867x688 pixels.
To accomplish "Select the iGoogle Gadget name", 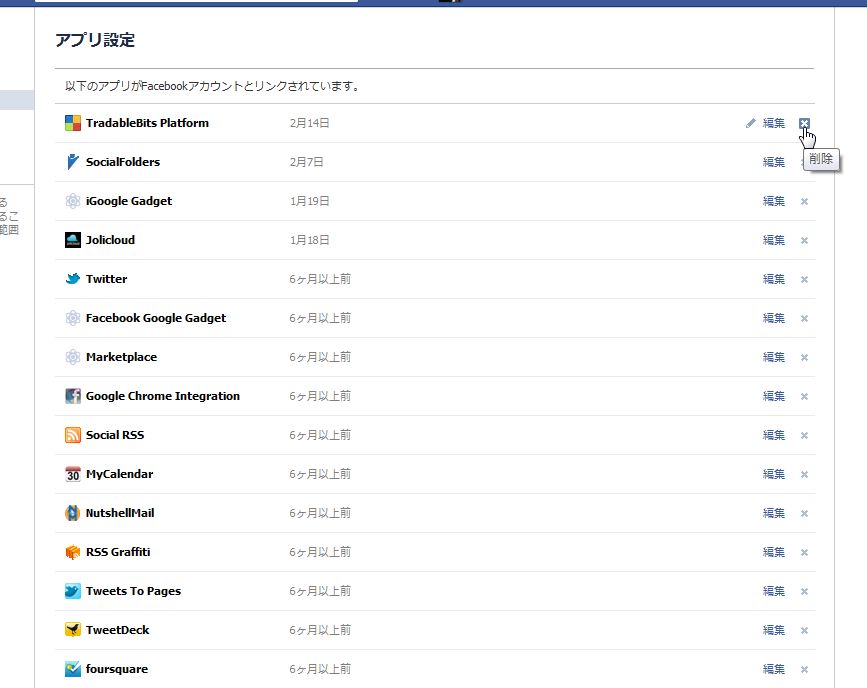I will [x=129, y=201].
